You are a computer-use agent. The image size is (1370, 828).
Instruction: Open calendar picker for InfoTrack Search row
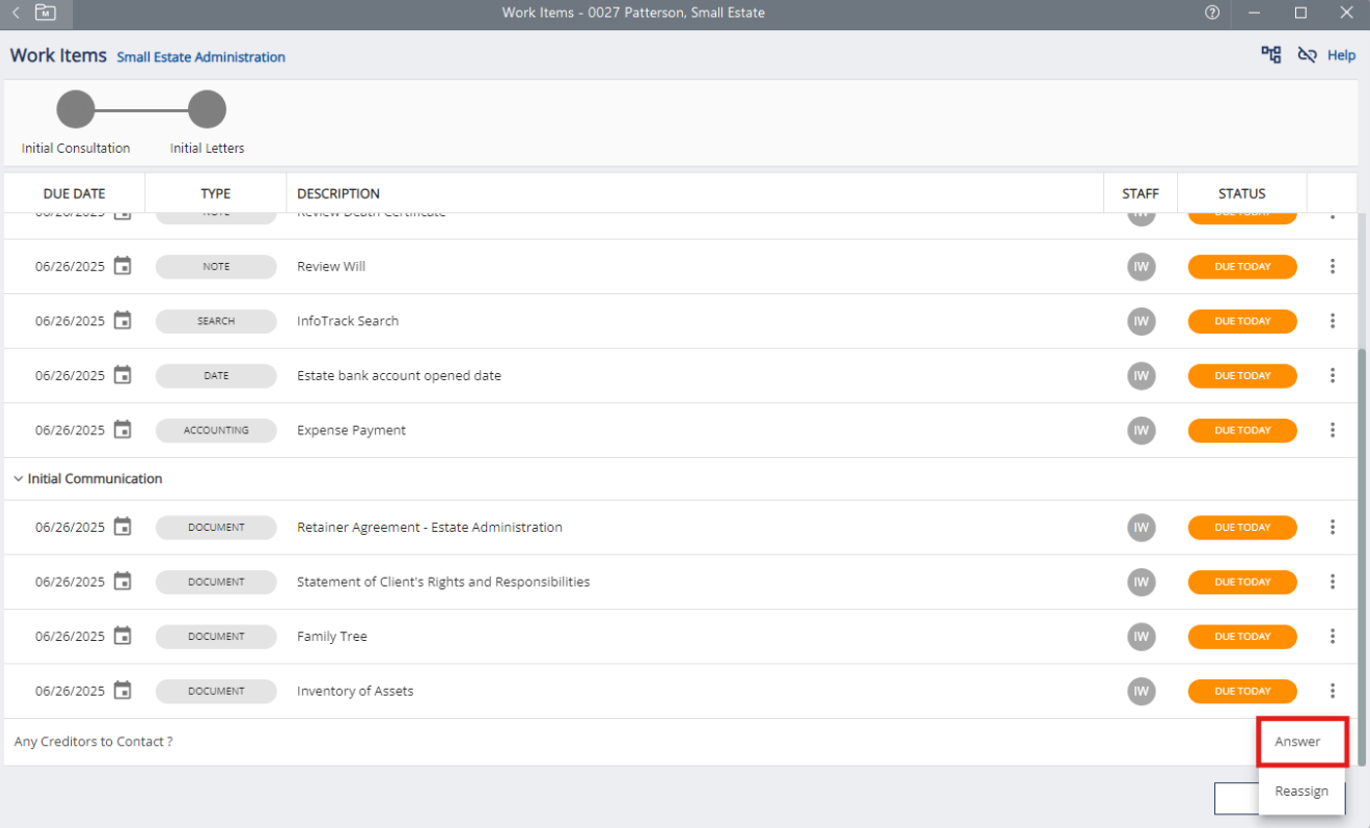point(122,321)
